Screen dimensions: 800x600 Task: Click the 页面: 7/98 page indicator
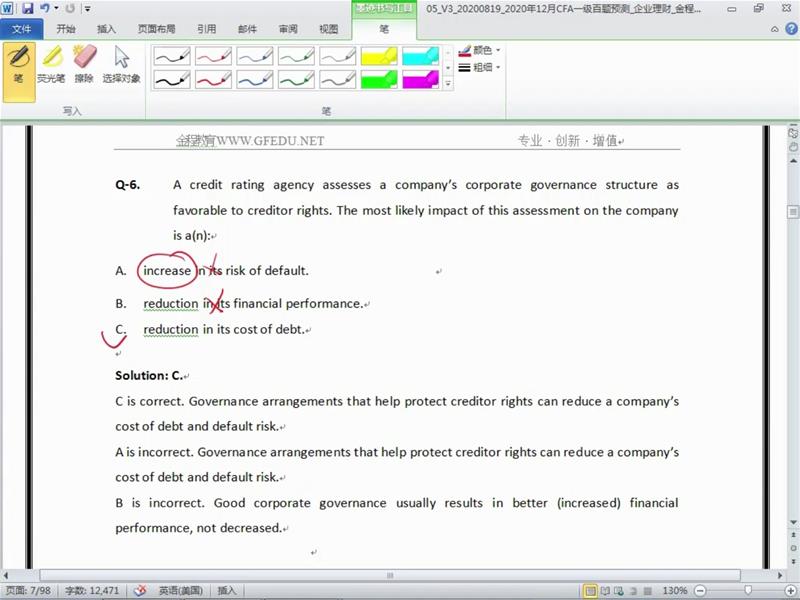point(28,590)
